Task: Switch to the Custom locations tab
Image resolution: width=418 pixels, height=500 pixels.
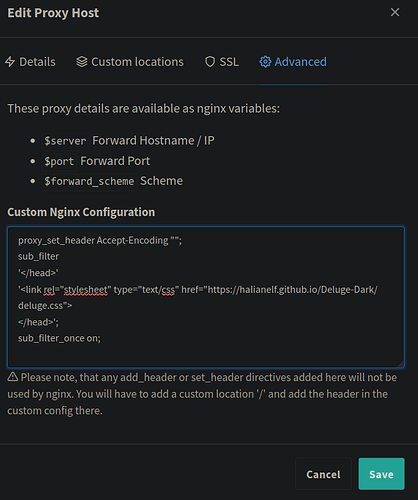Action: tap(130, 62)
